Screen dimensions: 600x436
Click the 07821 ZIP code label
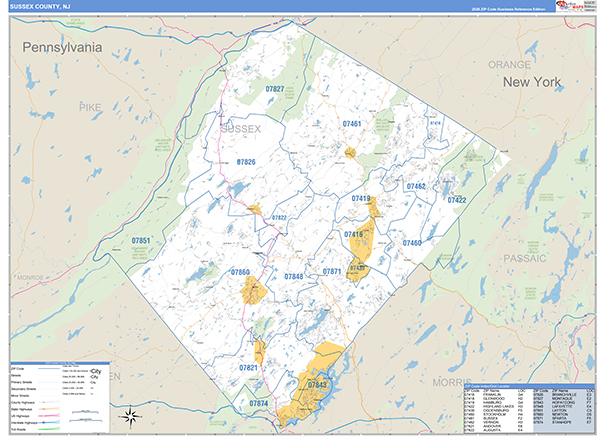point(249,368)
